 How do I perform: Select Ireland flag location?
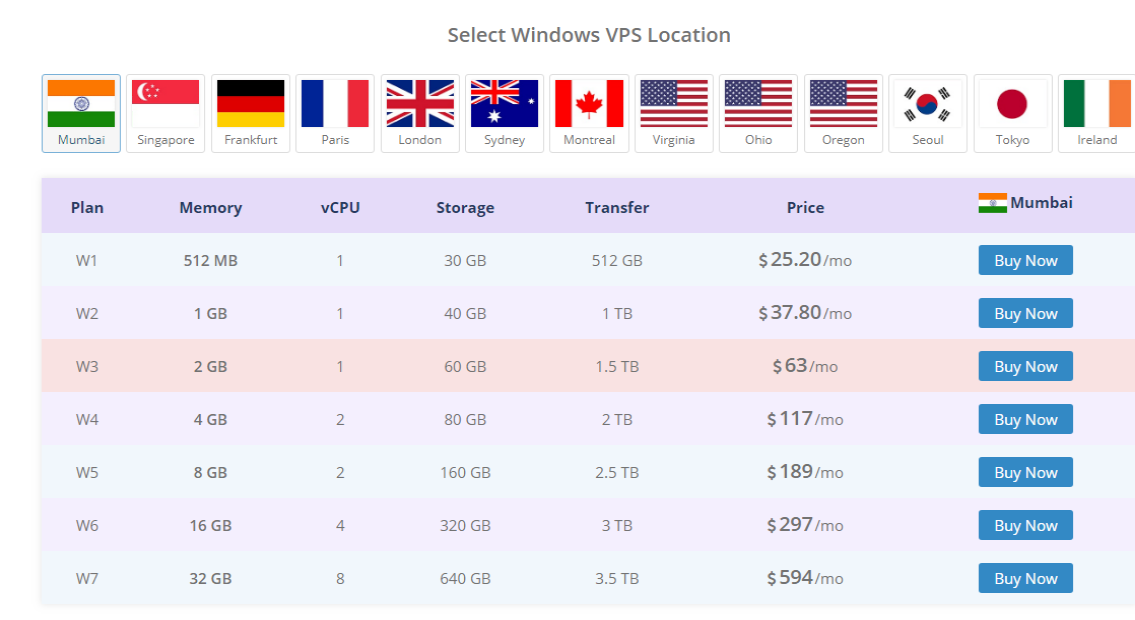(x=1097, y=114)
